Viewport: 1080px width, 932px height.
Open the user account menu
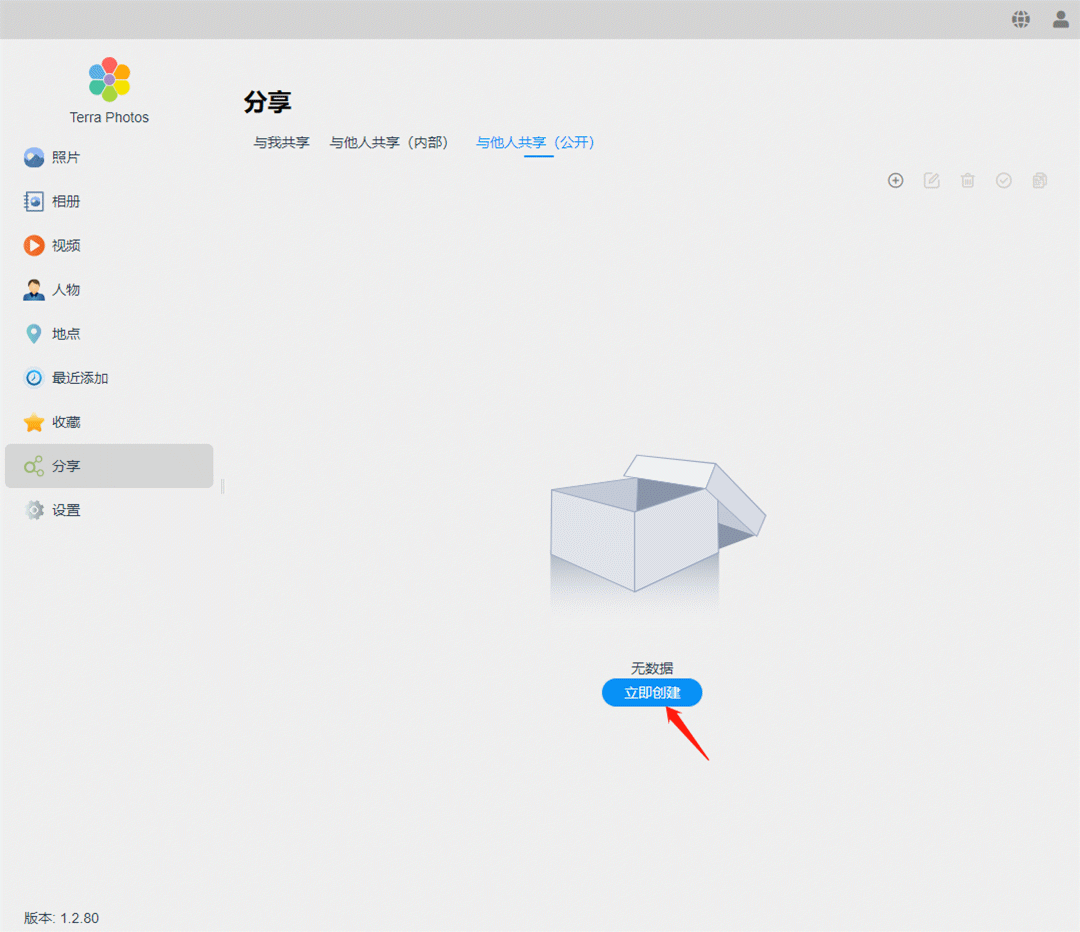click(x=1058, y=18)
